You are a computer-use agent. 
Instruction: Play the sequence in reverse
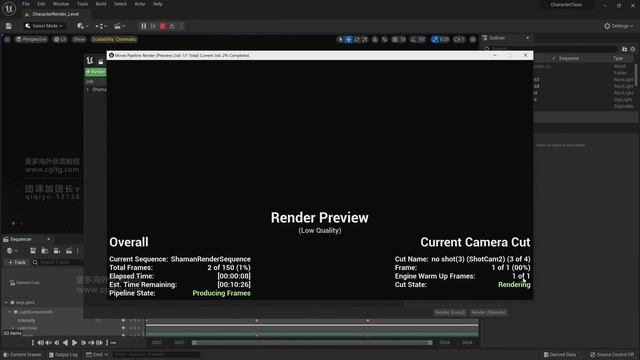pyautogui.click(x=65, y=343)
